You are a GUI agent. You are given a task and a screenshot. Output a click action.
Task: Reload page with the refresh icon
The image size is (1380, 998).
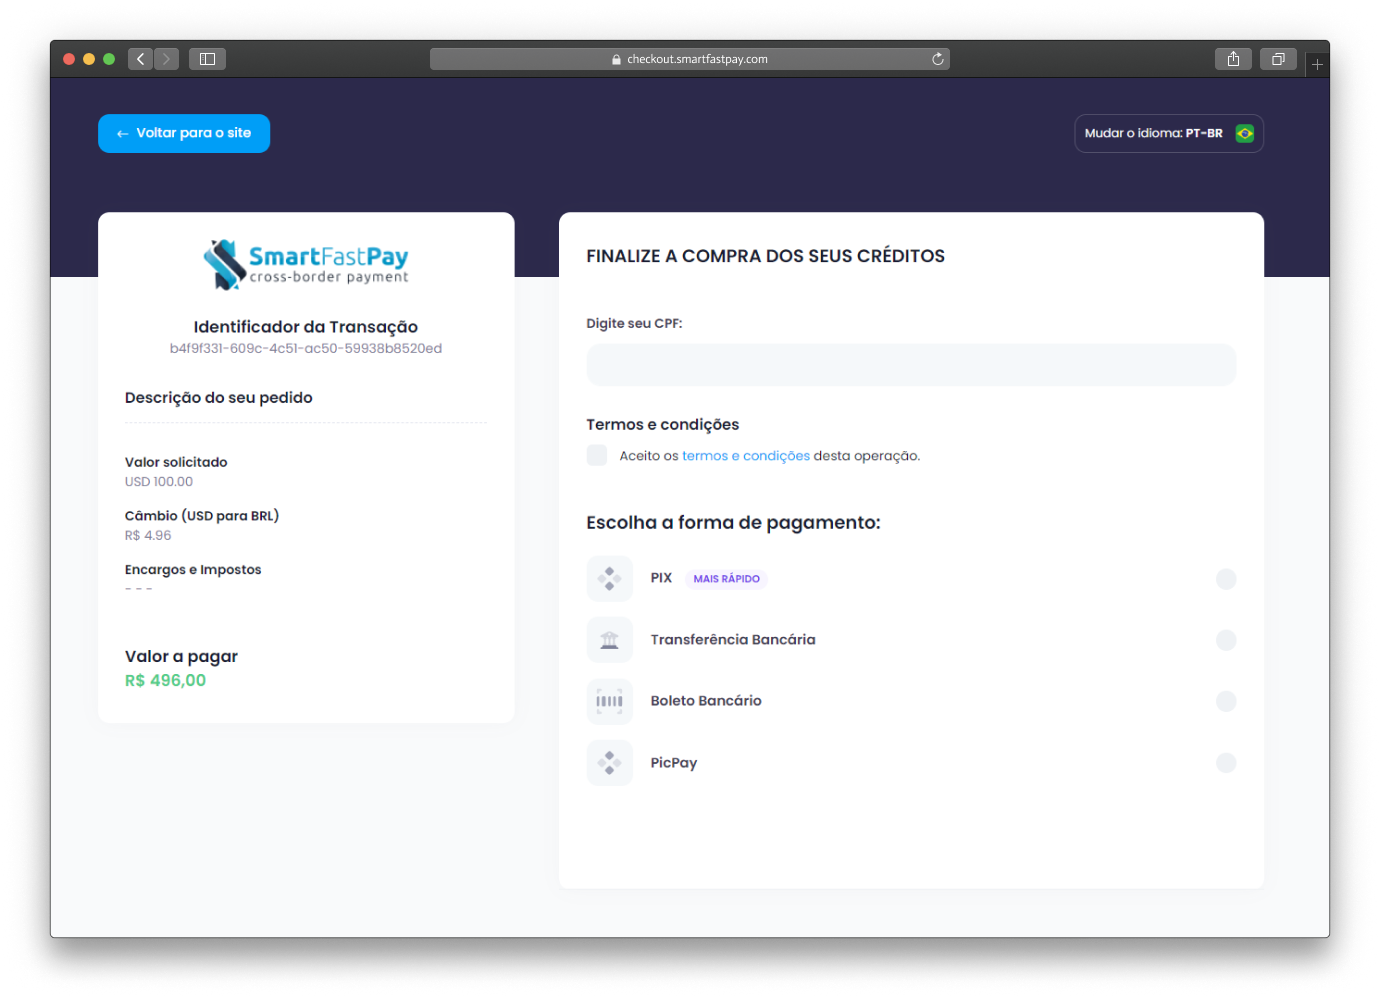tap(938, 59)
